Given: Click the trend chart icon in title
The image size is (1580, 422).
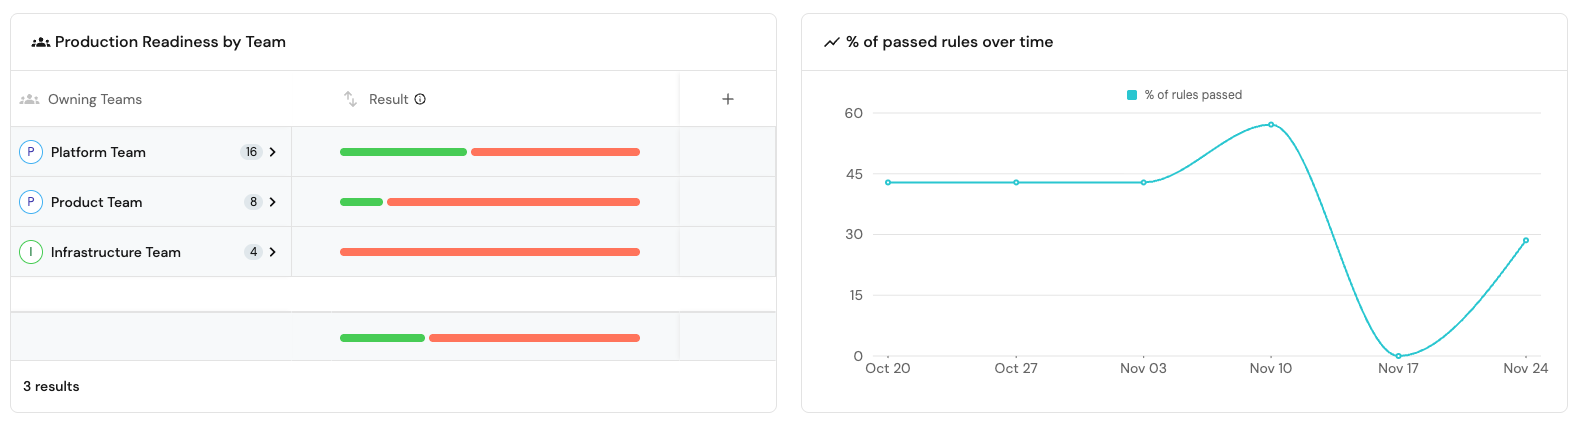Looking at the screenshot, I should click(831, 42).
